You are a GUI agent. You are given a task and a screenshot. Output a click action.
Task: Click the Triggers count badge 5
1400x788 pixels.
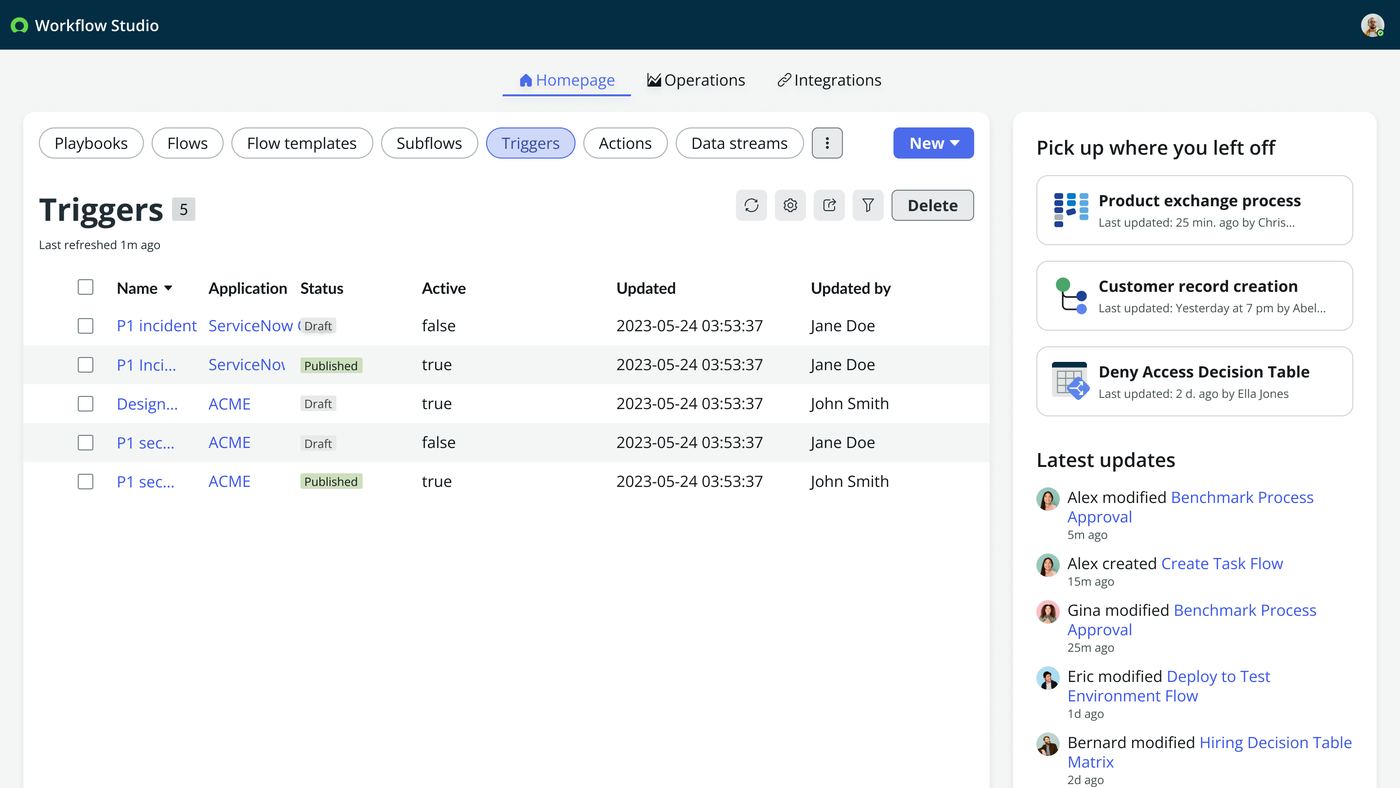[x=183, y=210]
